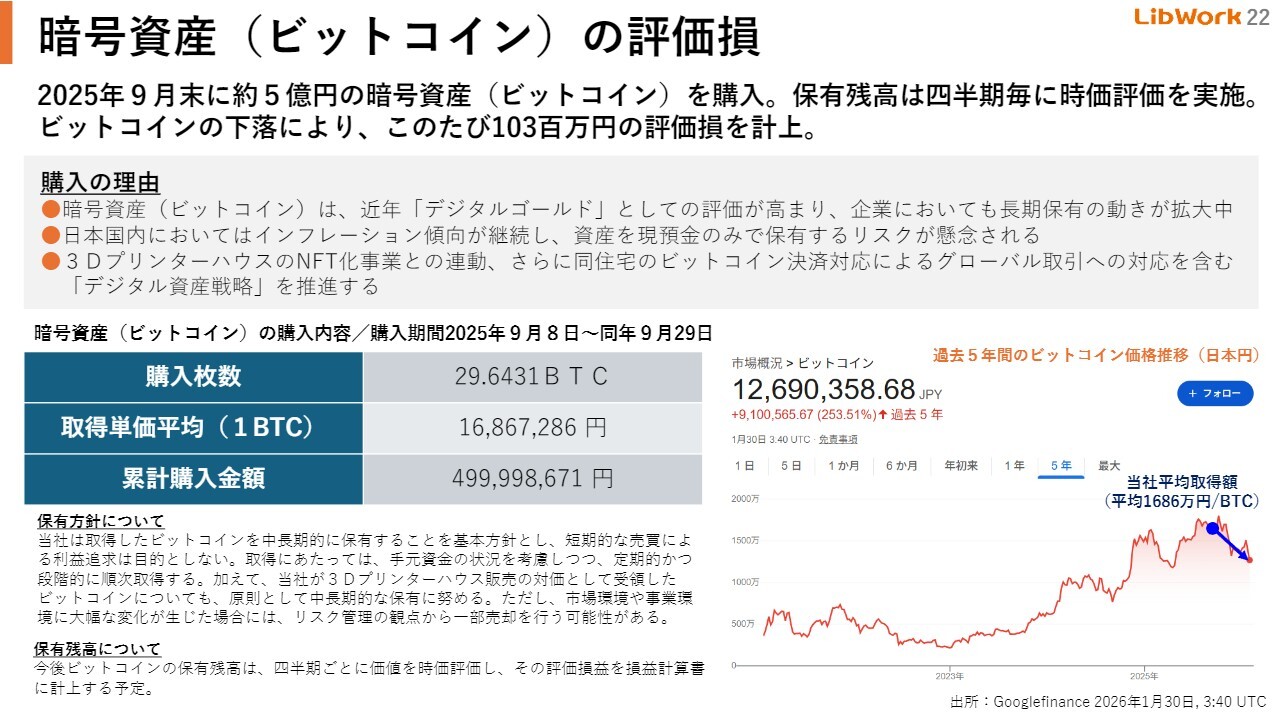
Task: Open the 最大 range tab
Action: pyautogui.click(x=1109, y=466)
